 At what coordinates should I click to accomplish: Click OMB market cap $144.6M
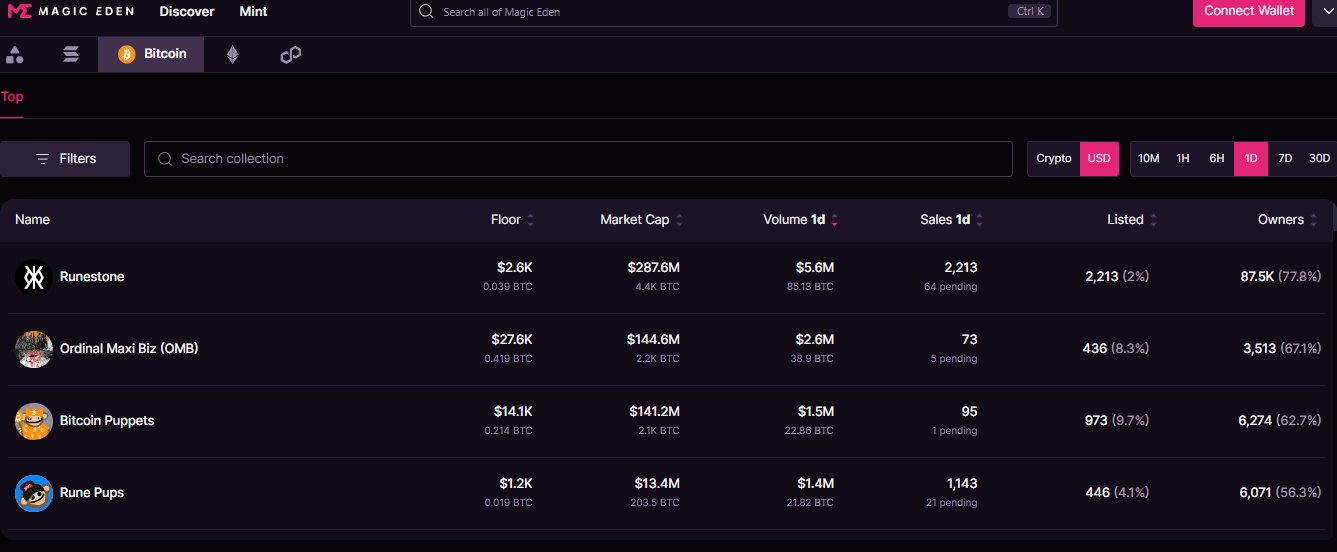[x=654, y=340]
